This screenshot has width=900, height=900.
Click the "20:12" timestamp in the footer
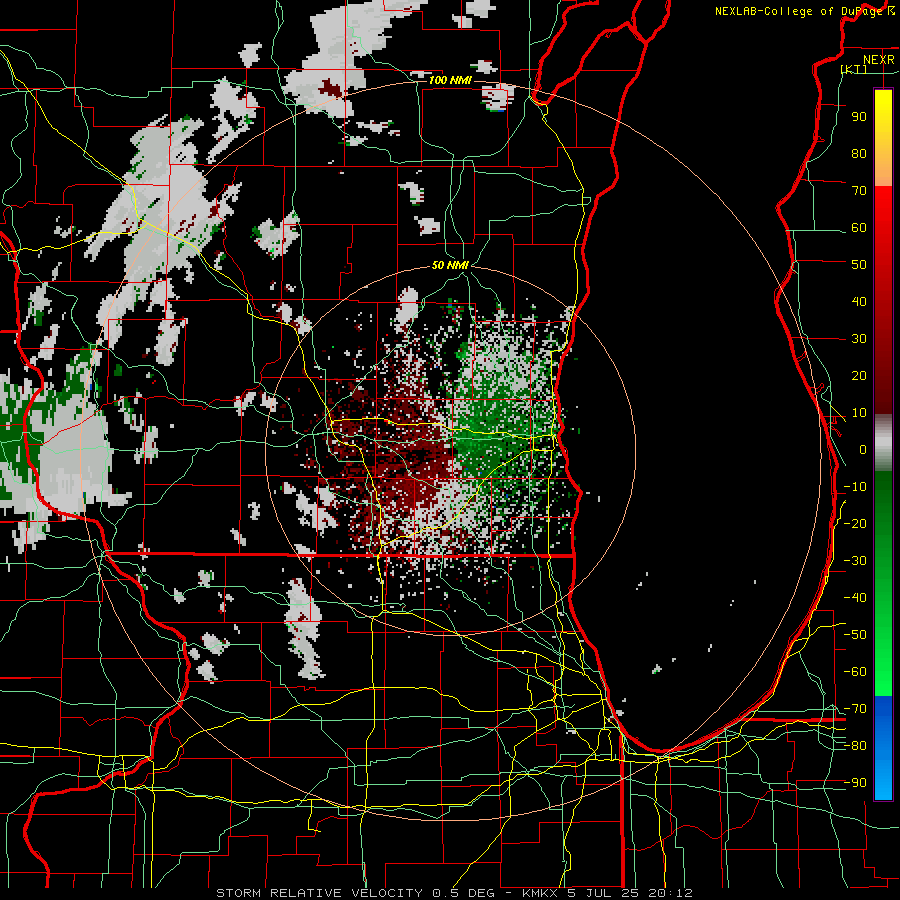tap(670, 893)
